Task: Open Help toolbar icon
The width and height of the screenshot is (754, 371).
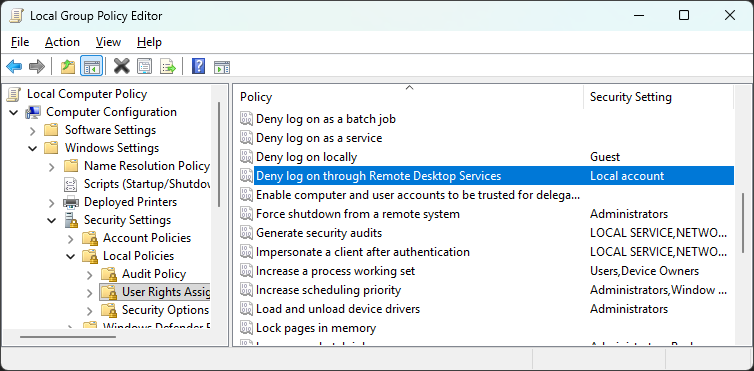Action: [199, 66]
